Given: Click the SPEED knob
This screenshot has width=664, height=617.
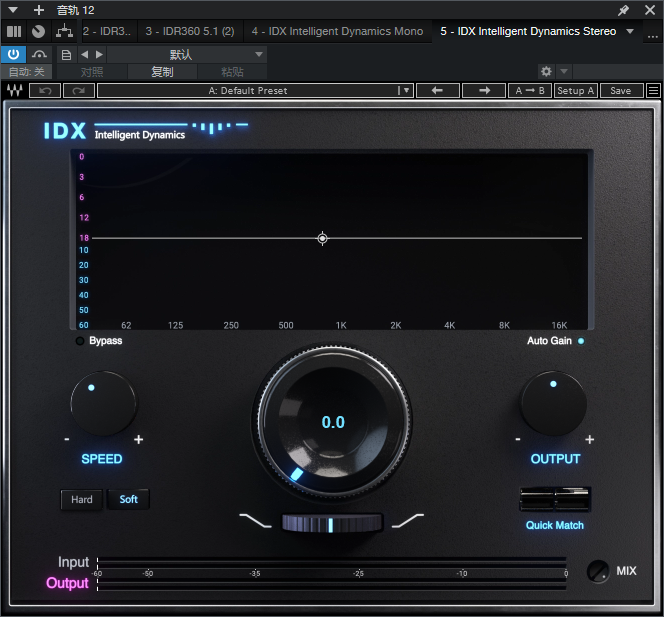Looking at the screenshot, I should click(103, 404).
